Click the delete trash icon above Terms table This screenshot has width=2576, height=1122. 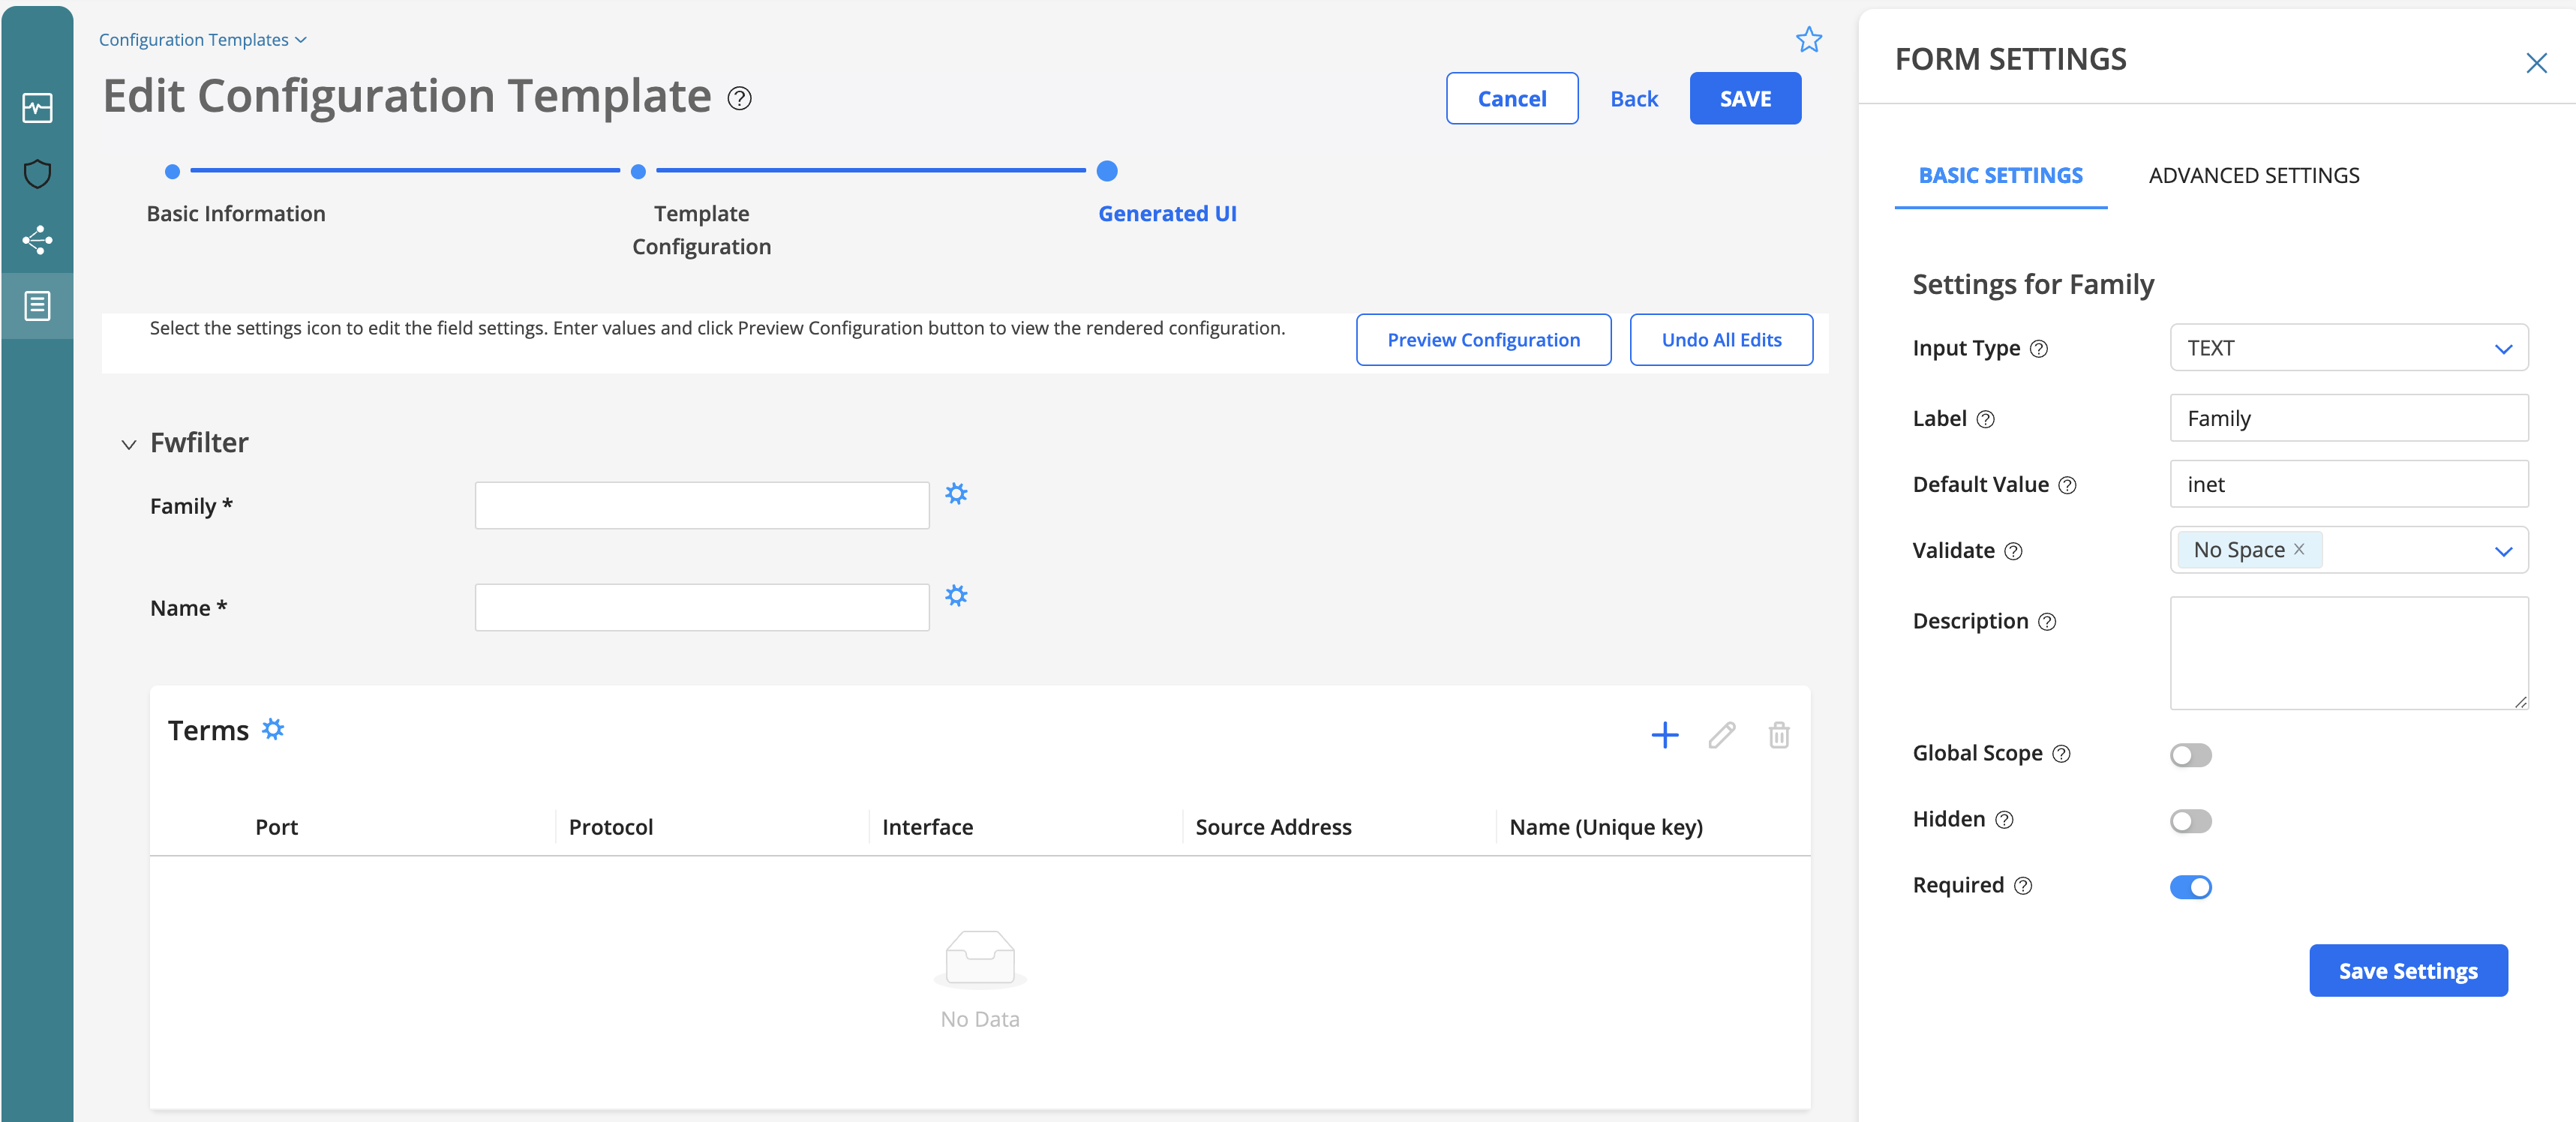[1779, 735]
